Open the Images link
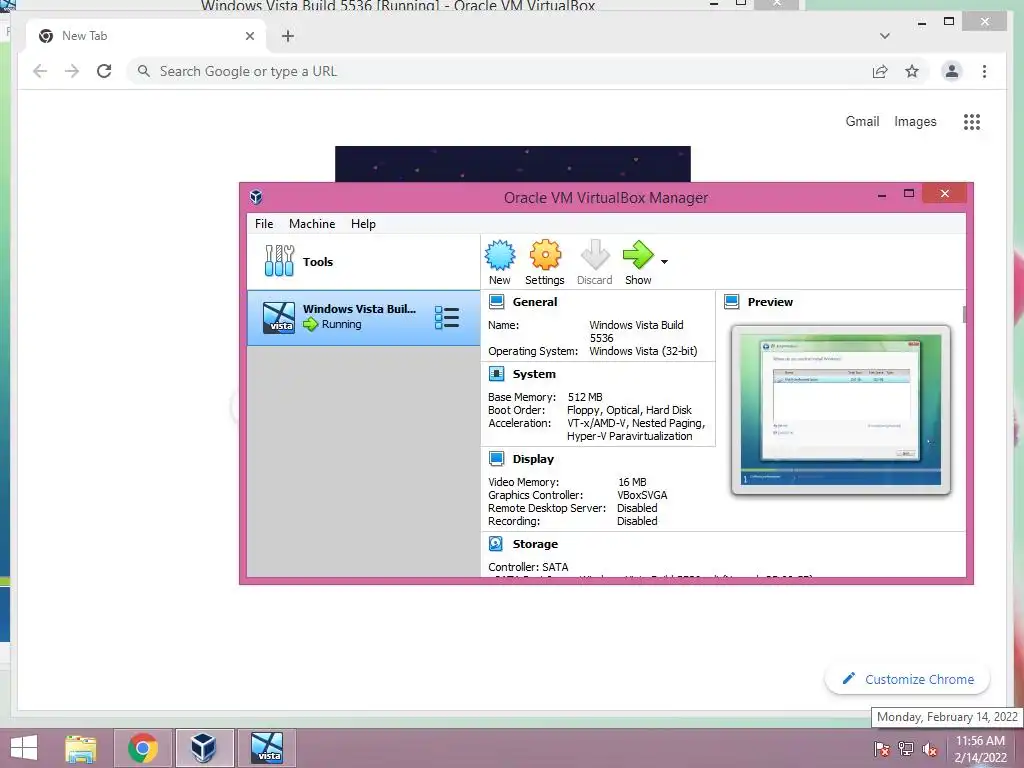 (915, 121)
